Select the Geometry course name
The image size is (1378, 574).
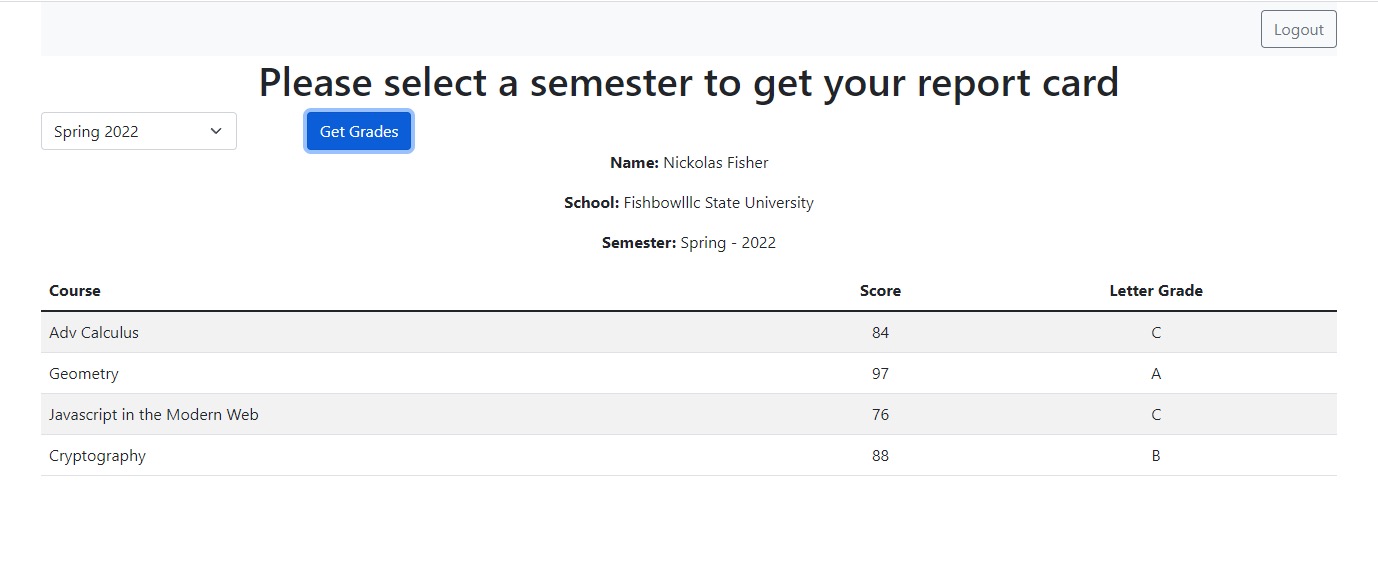pos(84,374)
